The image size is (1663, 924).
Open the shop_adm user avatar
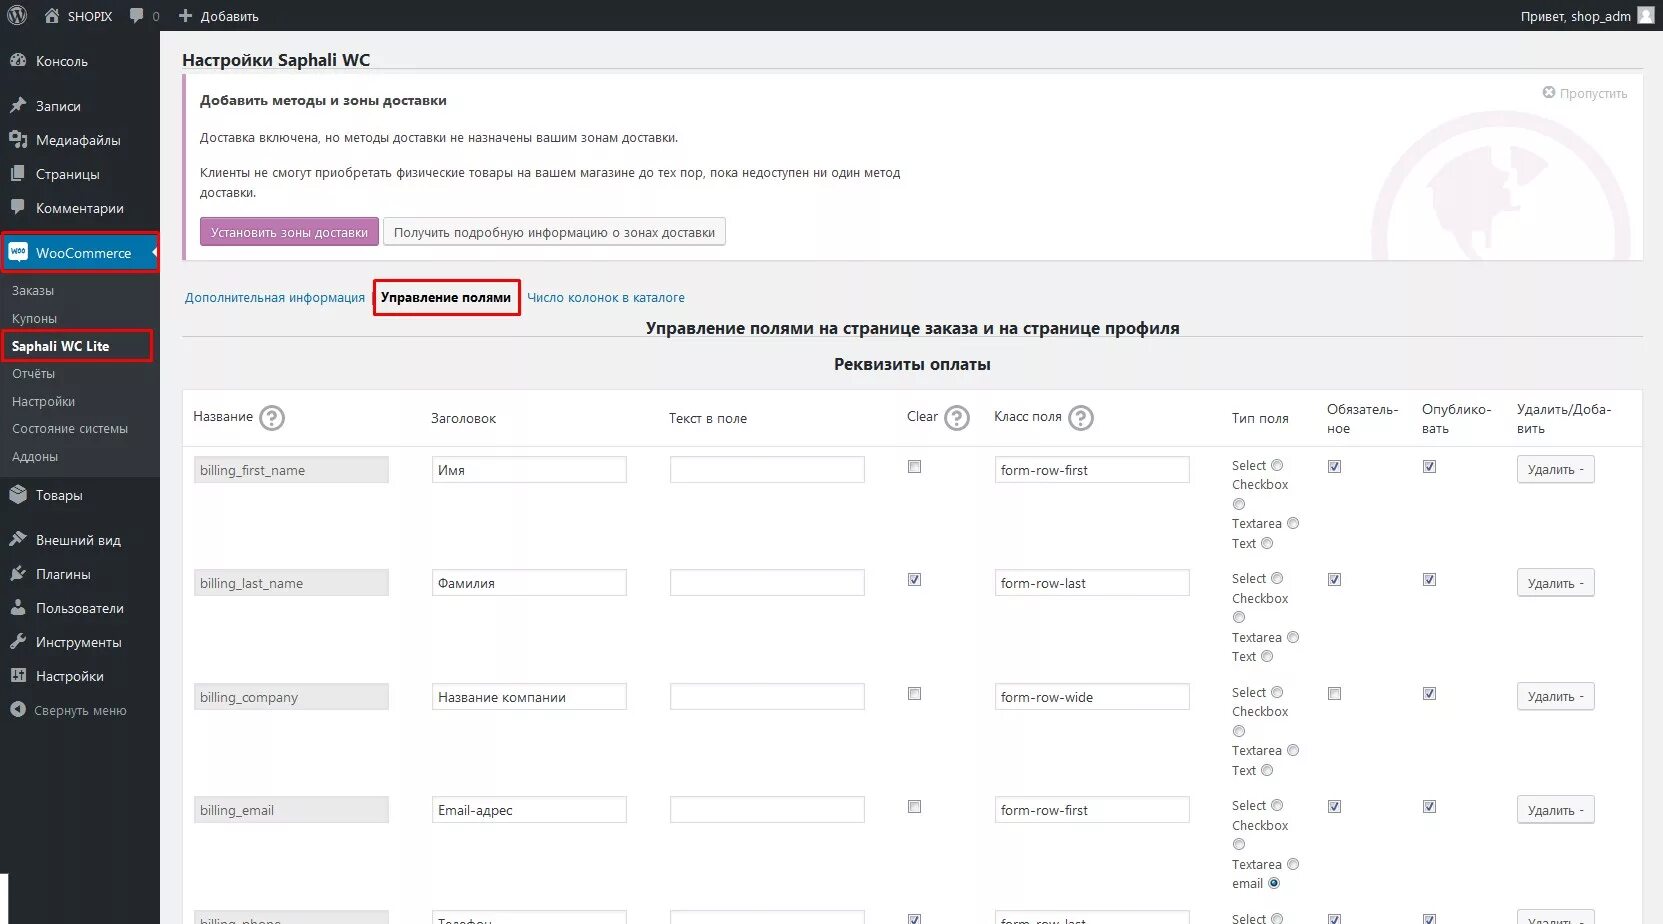[x=1645, y=15]
